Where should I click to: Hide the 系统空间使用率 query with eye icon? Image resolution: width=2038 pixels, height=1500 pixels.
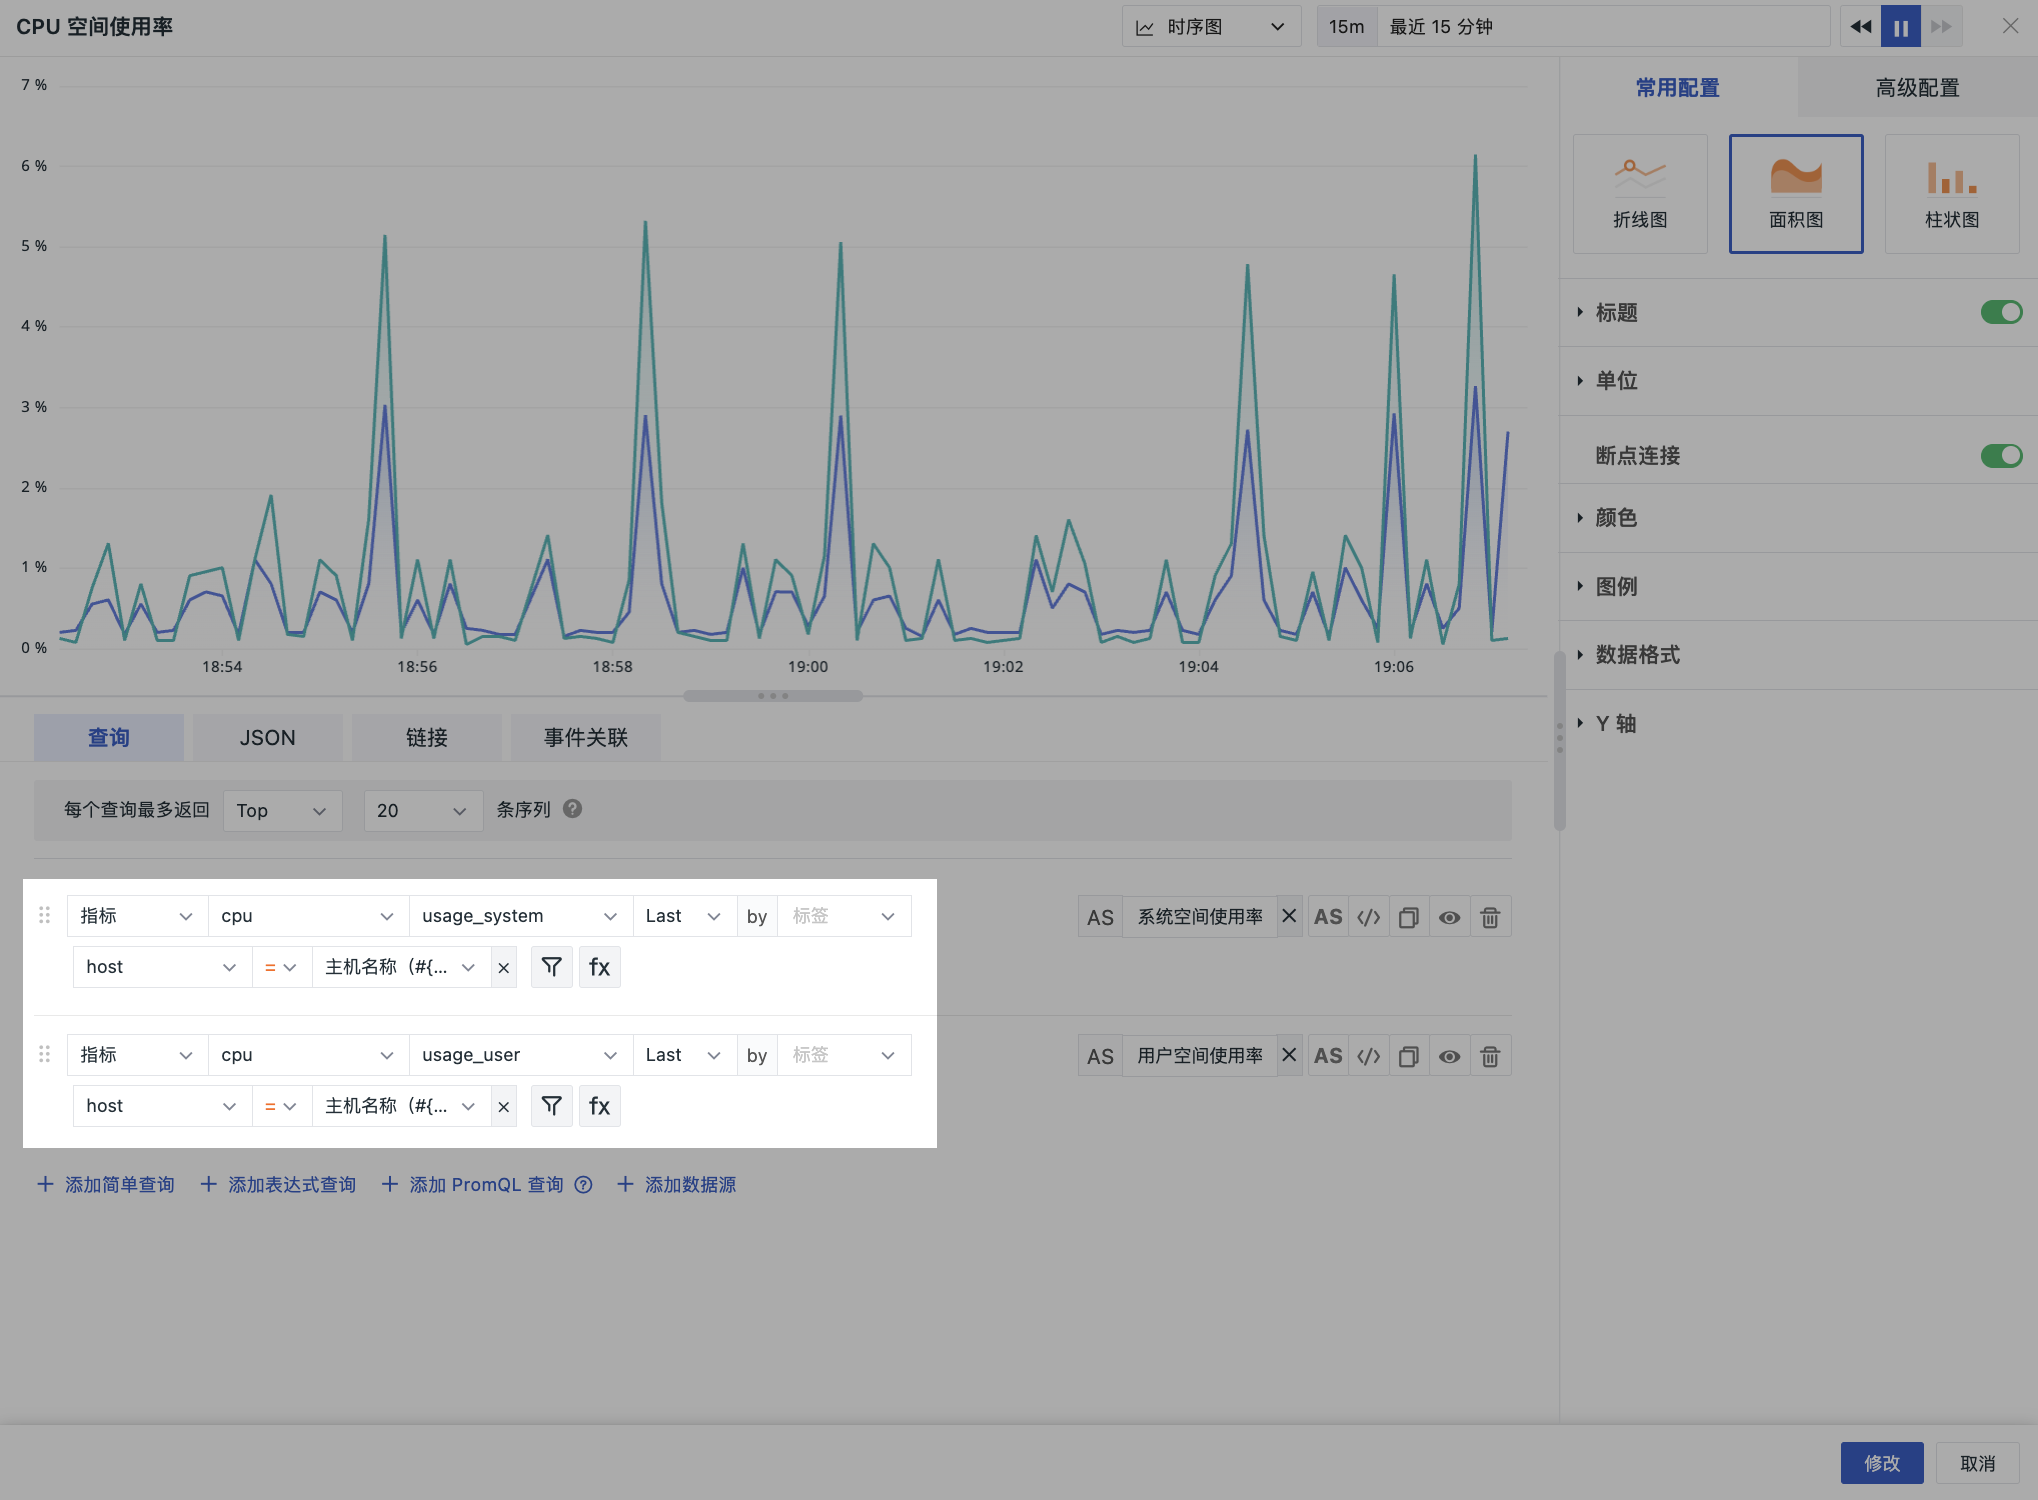click(1449, 917)
